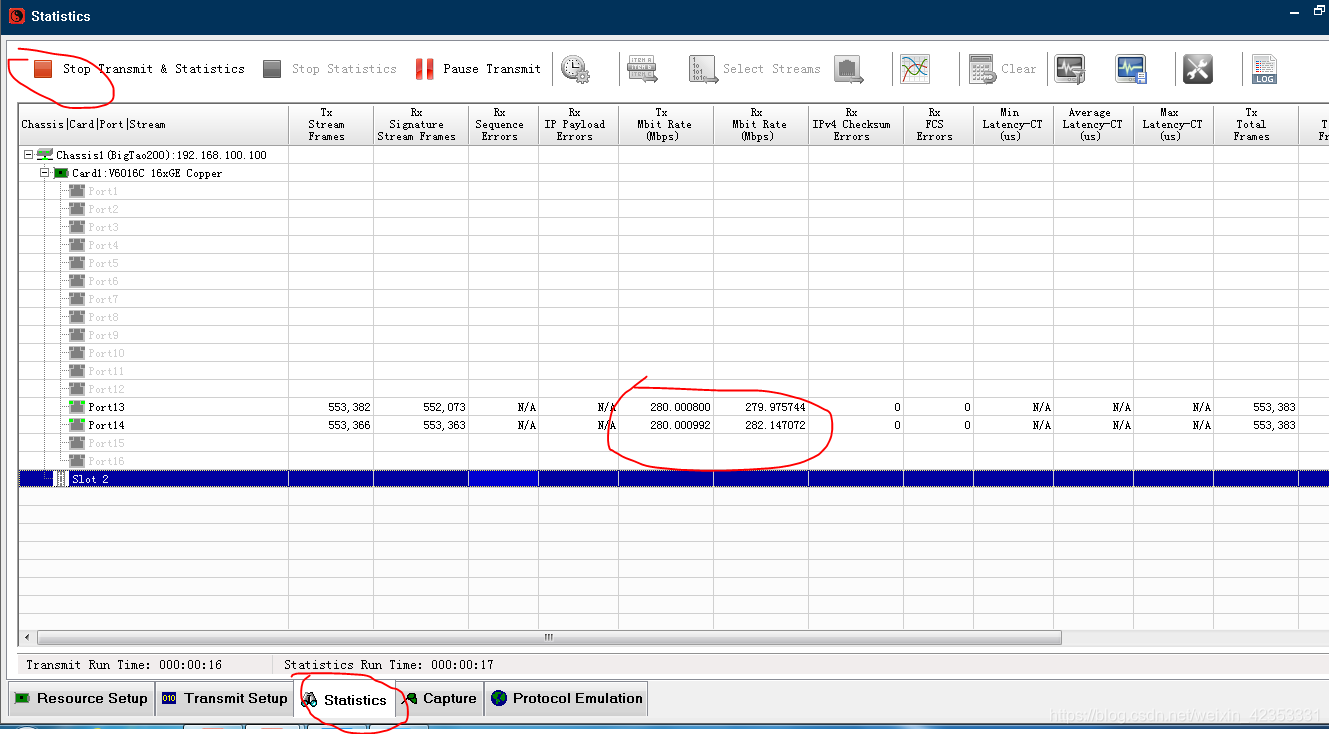Click the grayed Port2 port icon
The width and height of the screenshot is (1329, 734).
click(x=77, y=209)
